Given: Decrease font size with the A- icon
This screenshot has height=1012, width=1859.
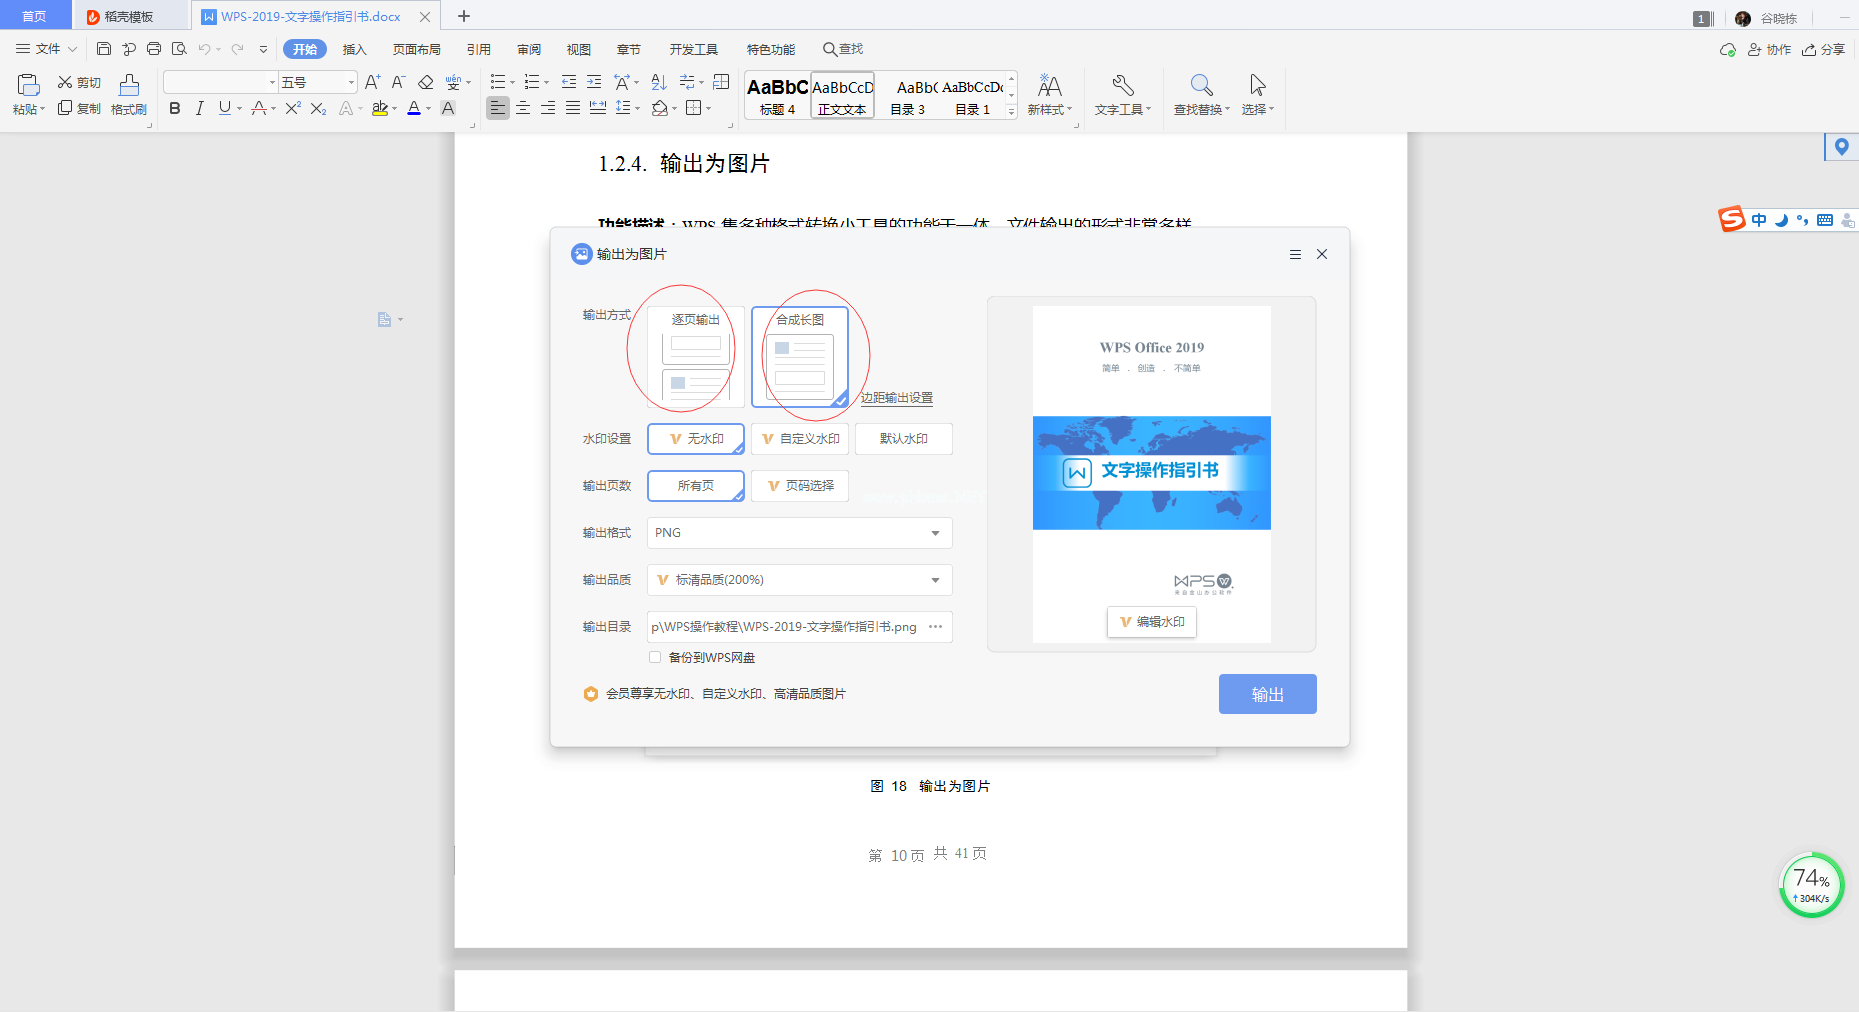Looking at the screenshot, I should pyautogui.click(x=398, y=82).
